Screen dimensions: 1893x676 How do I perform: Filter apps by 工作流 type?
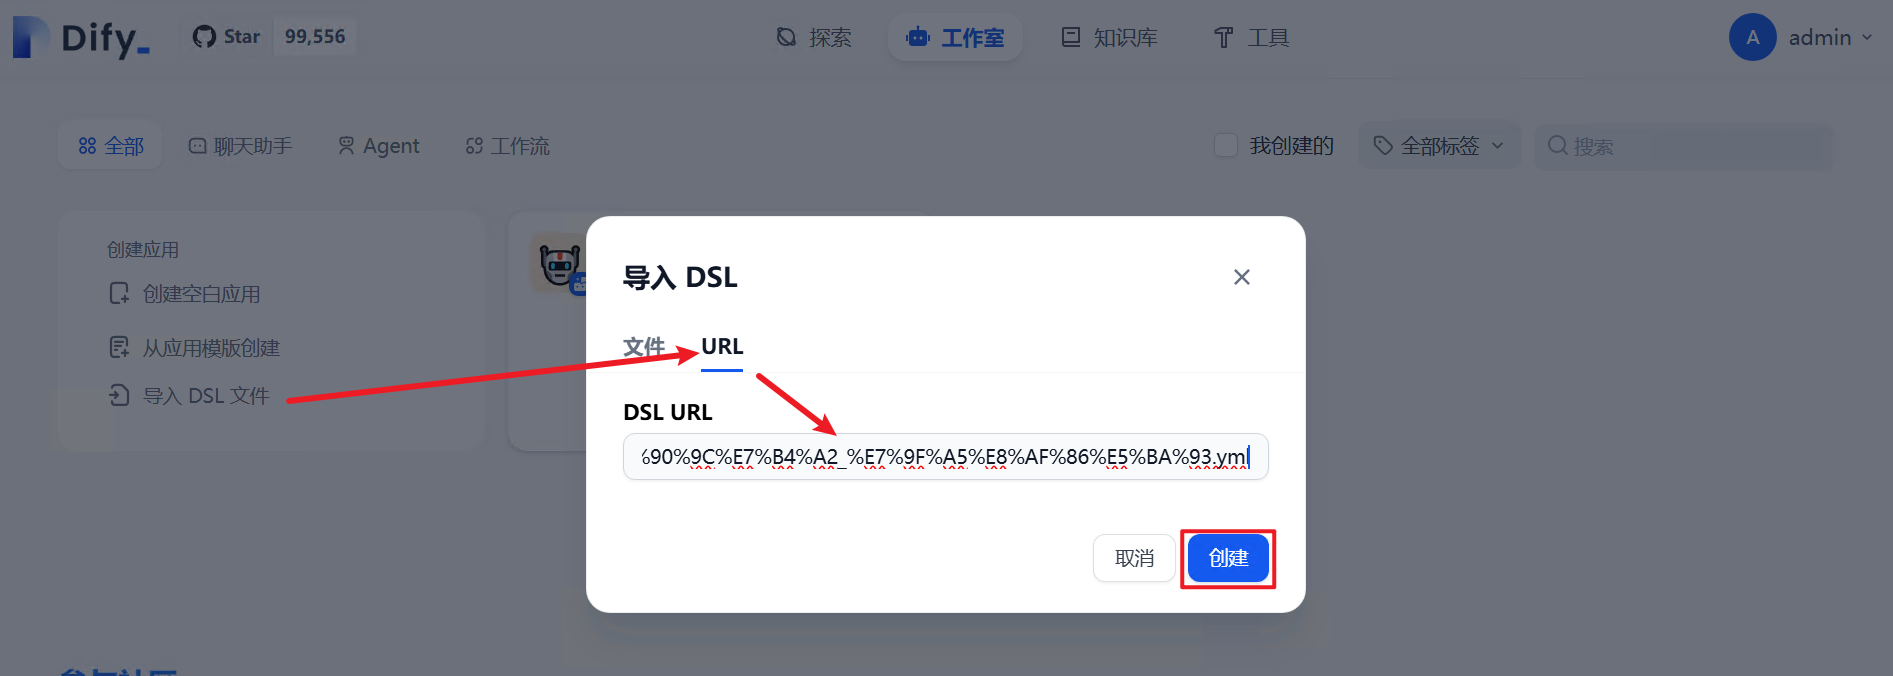pos(507,146)
